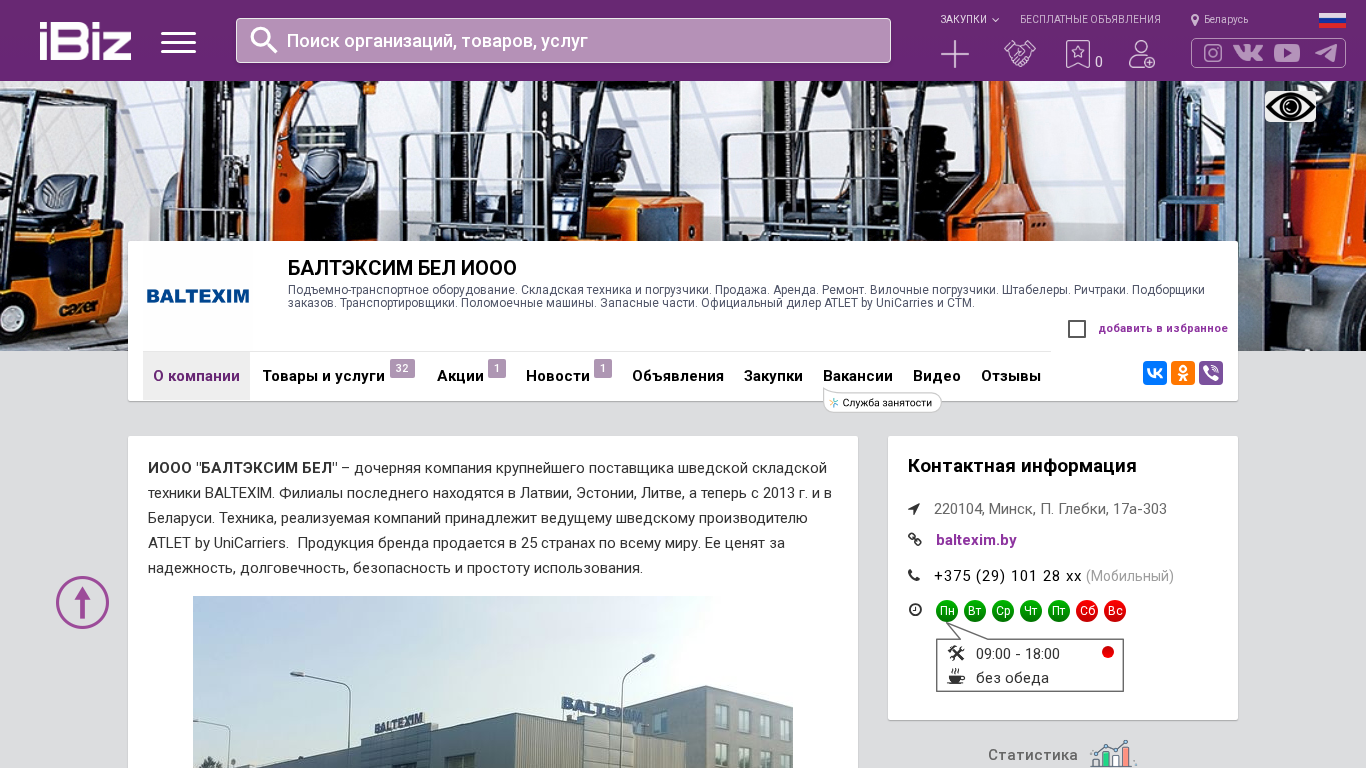Click 'без обеда' lunch break text
The image size is (1366, 768).
pos(1013,678)
